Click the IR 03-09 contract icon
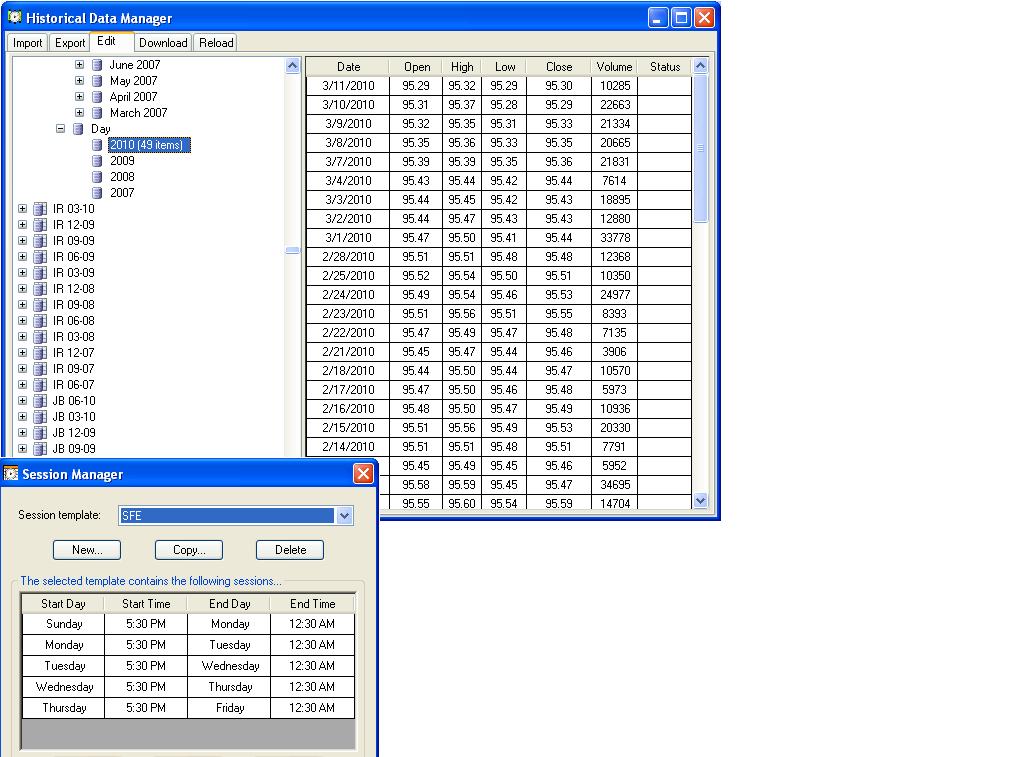 (x=40, y=273)
